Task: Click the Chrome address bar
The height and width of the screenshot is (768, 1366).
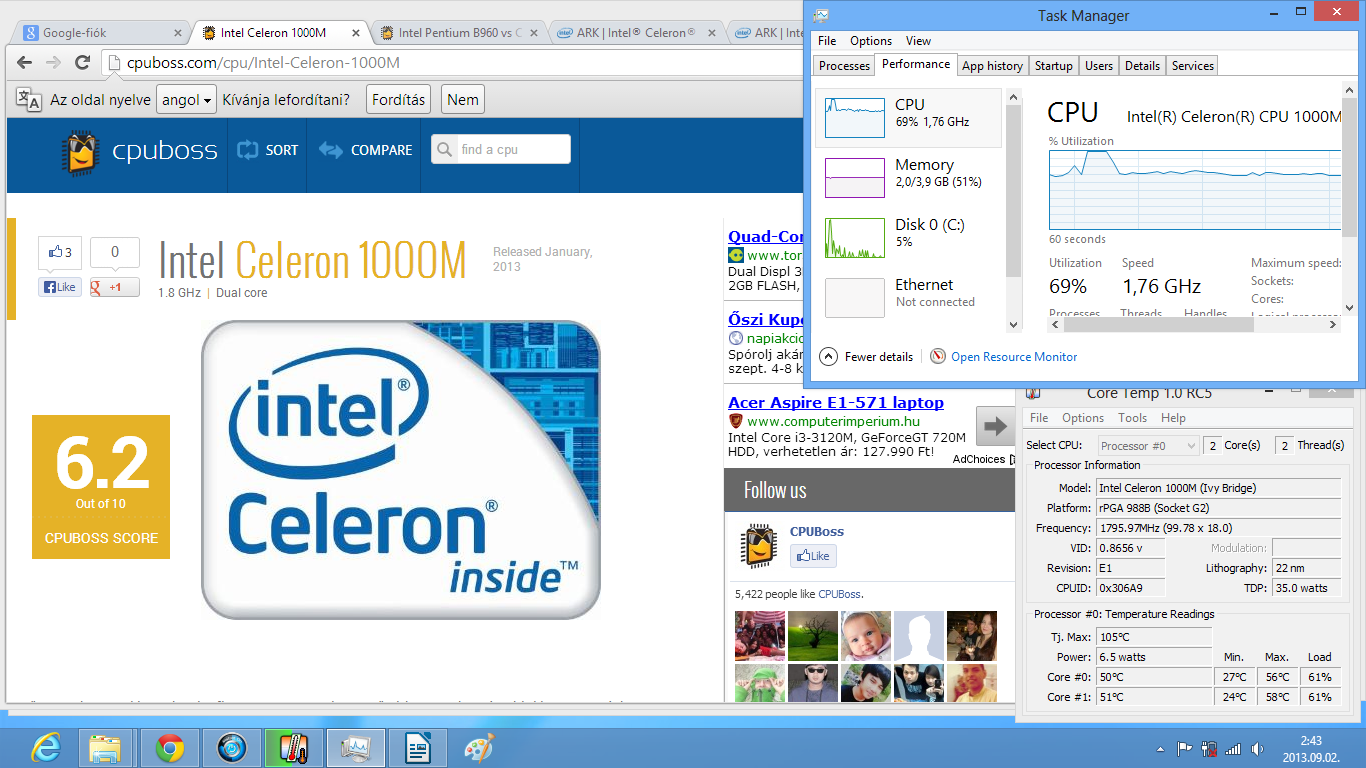Action: (450, 62)
